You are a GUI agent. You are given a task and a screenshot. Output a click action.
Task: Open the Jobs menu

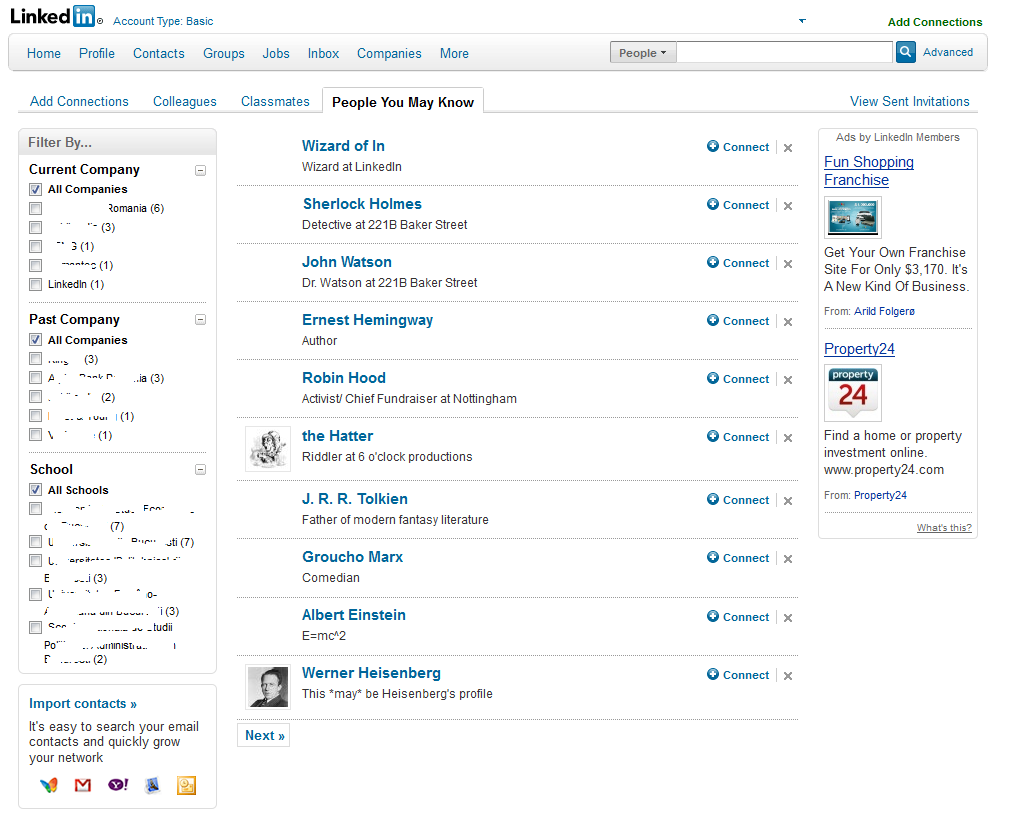click(276, 53)
